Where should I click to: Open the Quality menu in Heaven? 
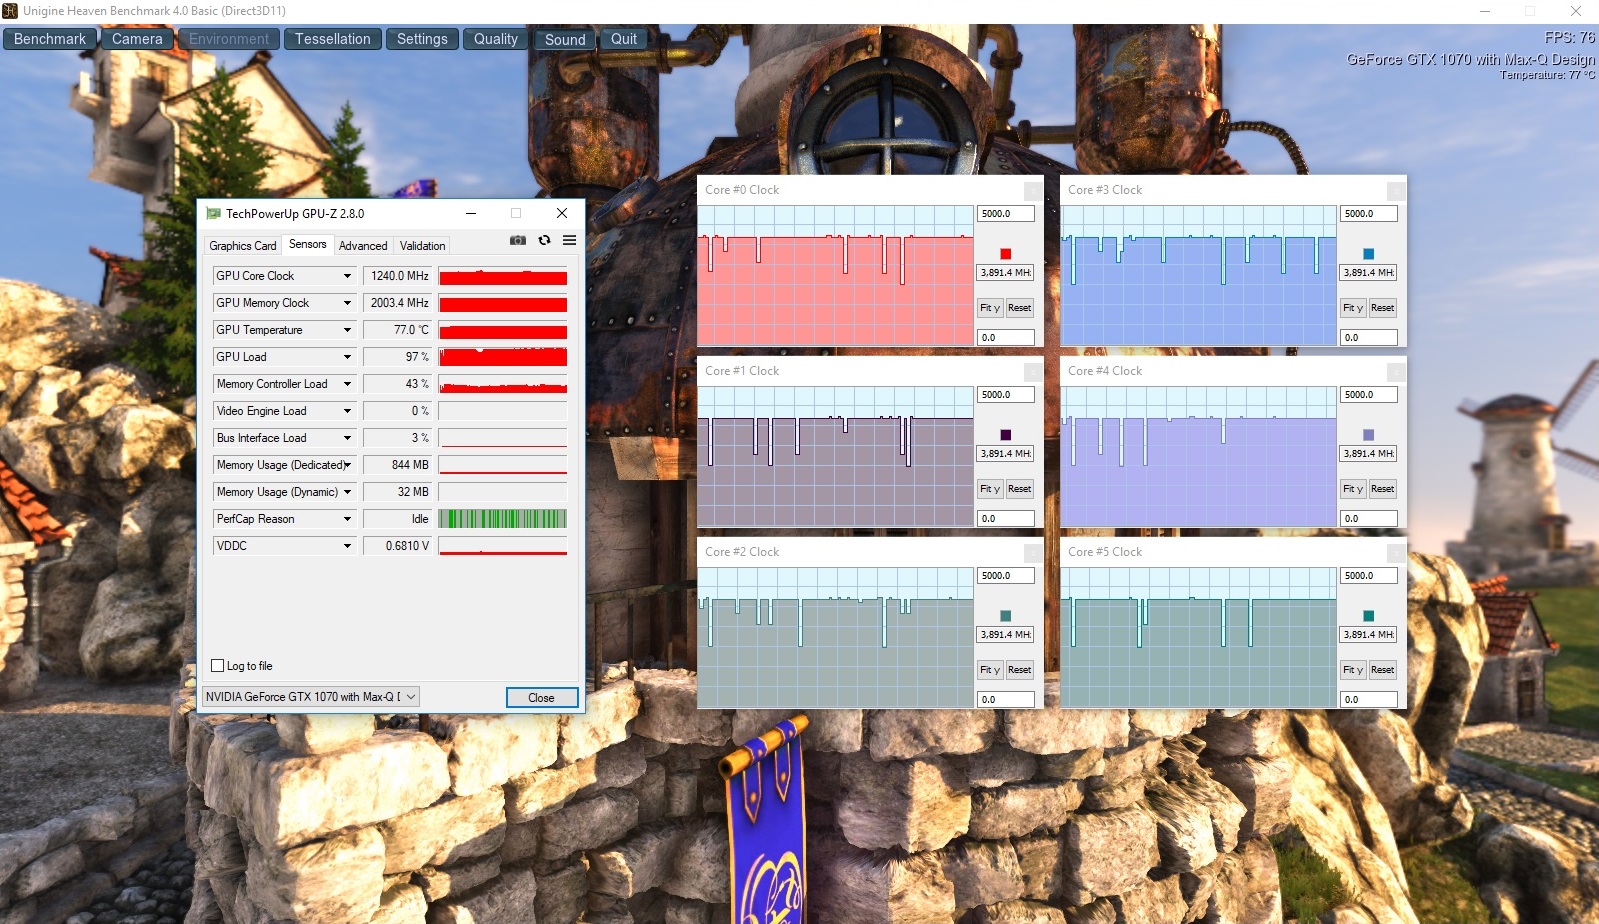point(496,39)
